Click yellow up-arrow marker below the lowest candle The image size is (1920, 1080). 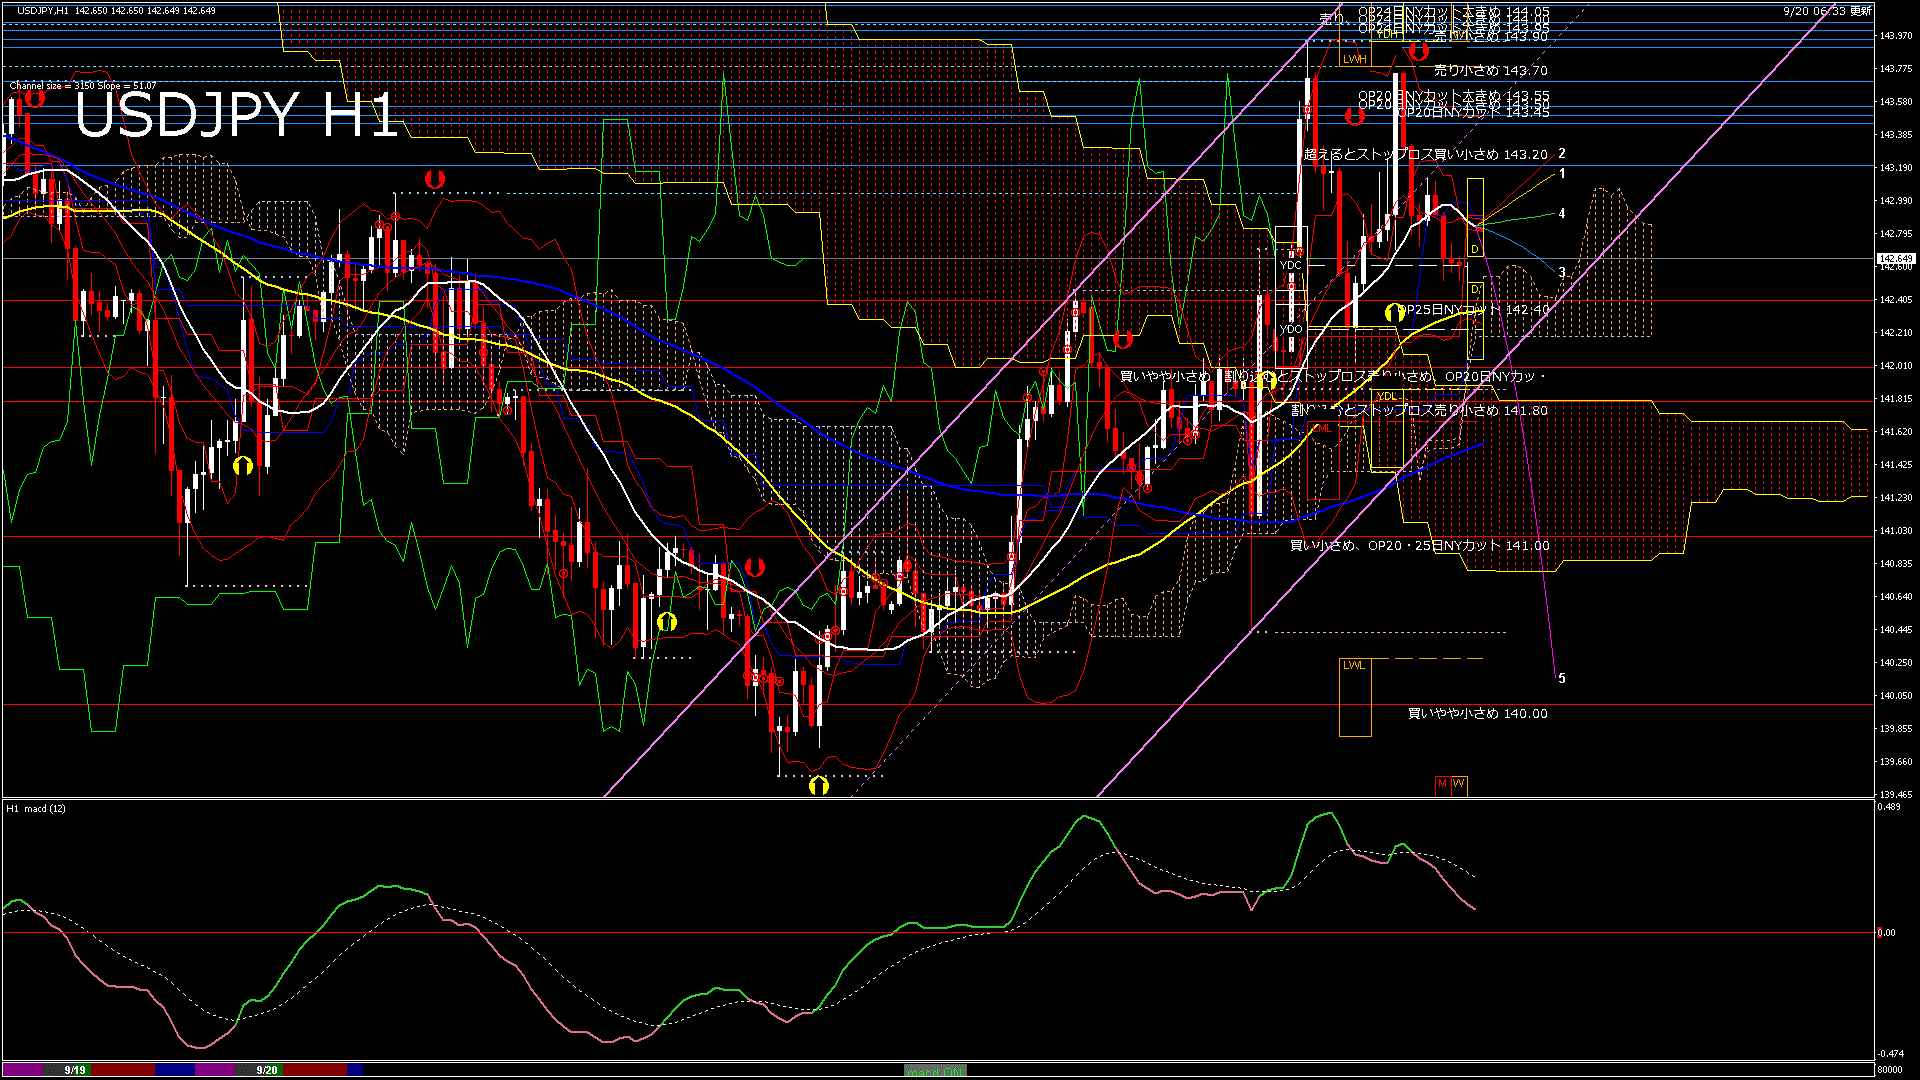pos(819,786)
